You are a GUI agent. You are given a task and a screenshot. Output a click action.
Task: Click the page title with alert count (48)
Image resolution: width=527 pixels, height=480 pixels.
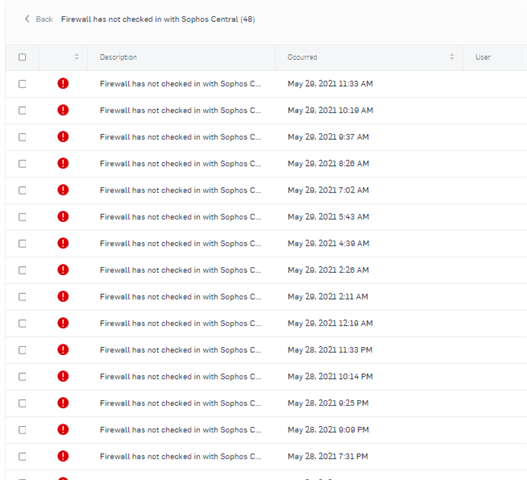[x=158, y=19]
